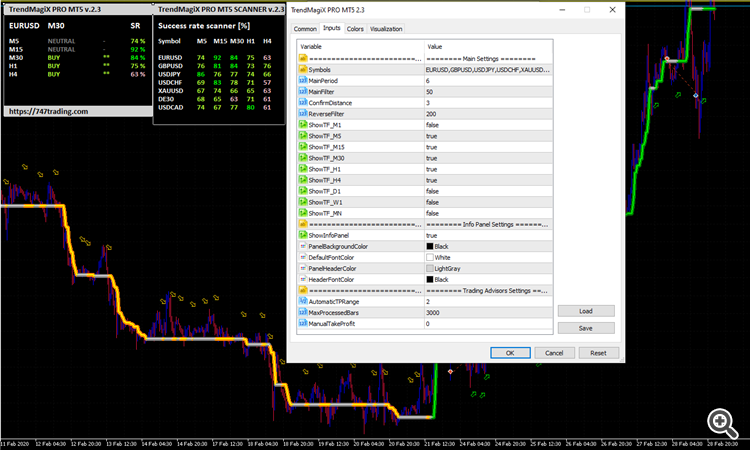The image size is (750, 450).
Task: Click black swatch of PanelBackgroundColor
Action: [x=430, y=246]
